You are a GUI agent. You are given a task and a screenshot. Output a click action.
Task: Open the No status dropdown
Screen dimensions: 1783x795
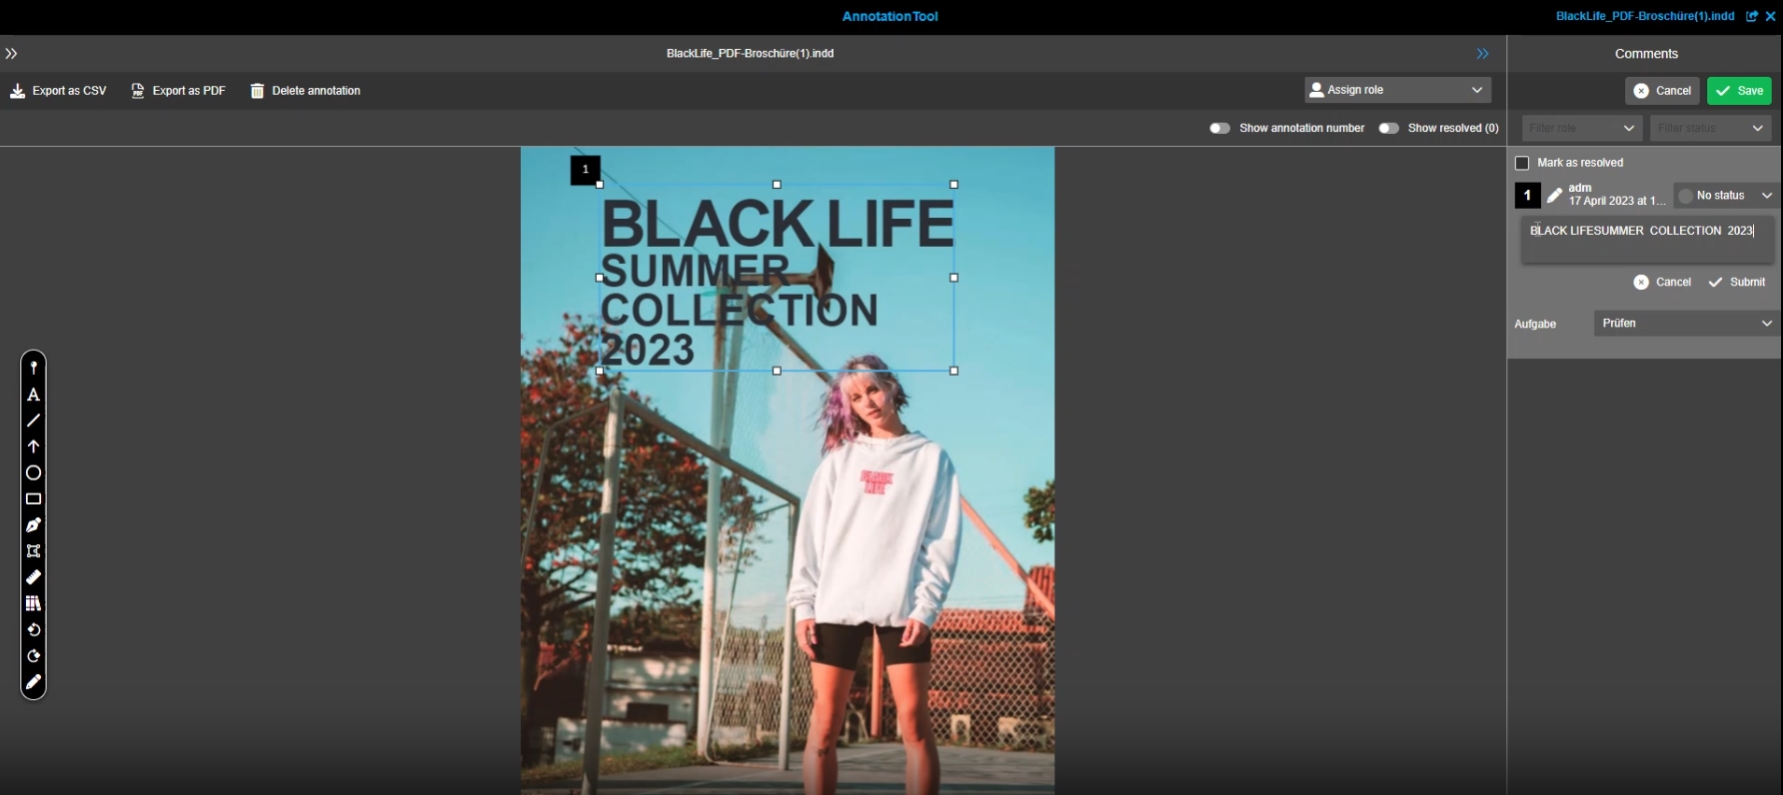tap(1726, 196)
